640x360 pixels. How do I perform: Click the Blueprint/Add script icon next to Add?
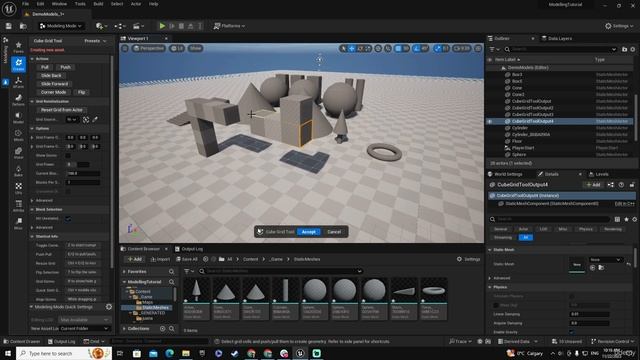click(611, 184)
